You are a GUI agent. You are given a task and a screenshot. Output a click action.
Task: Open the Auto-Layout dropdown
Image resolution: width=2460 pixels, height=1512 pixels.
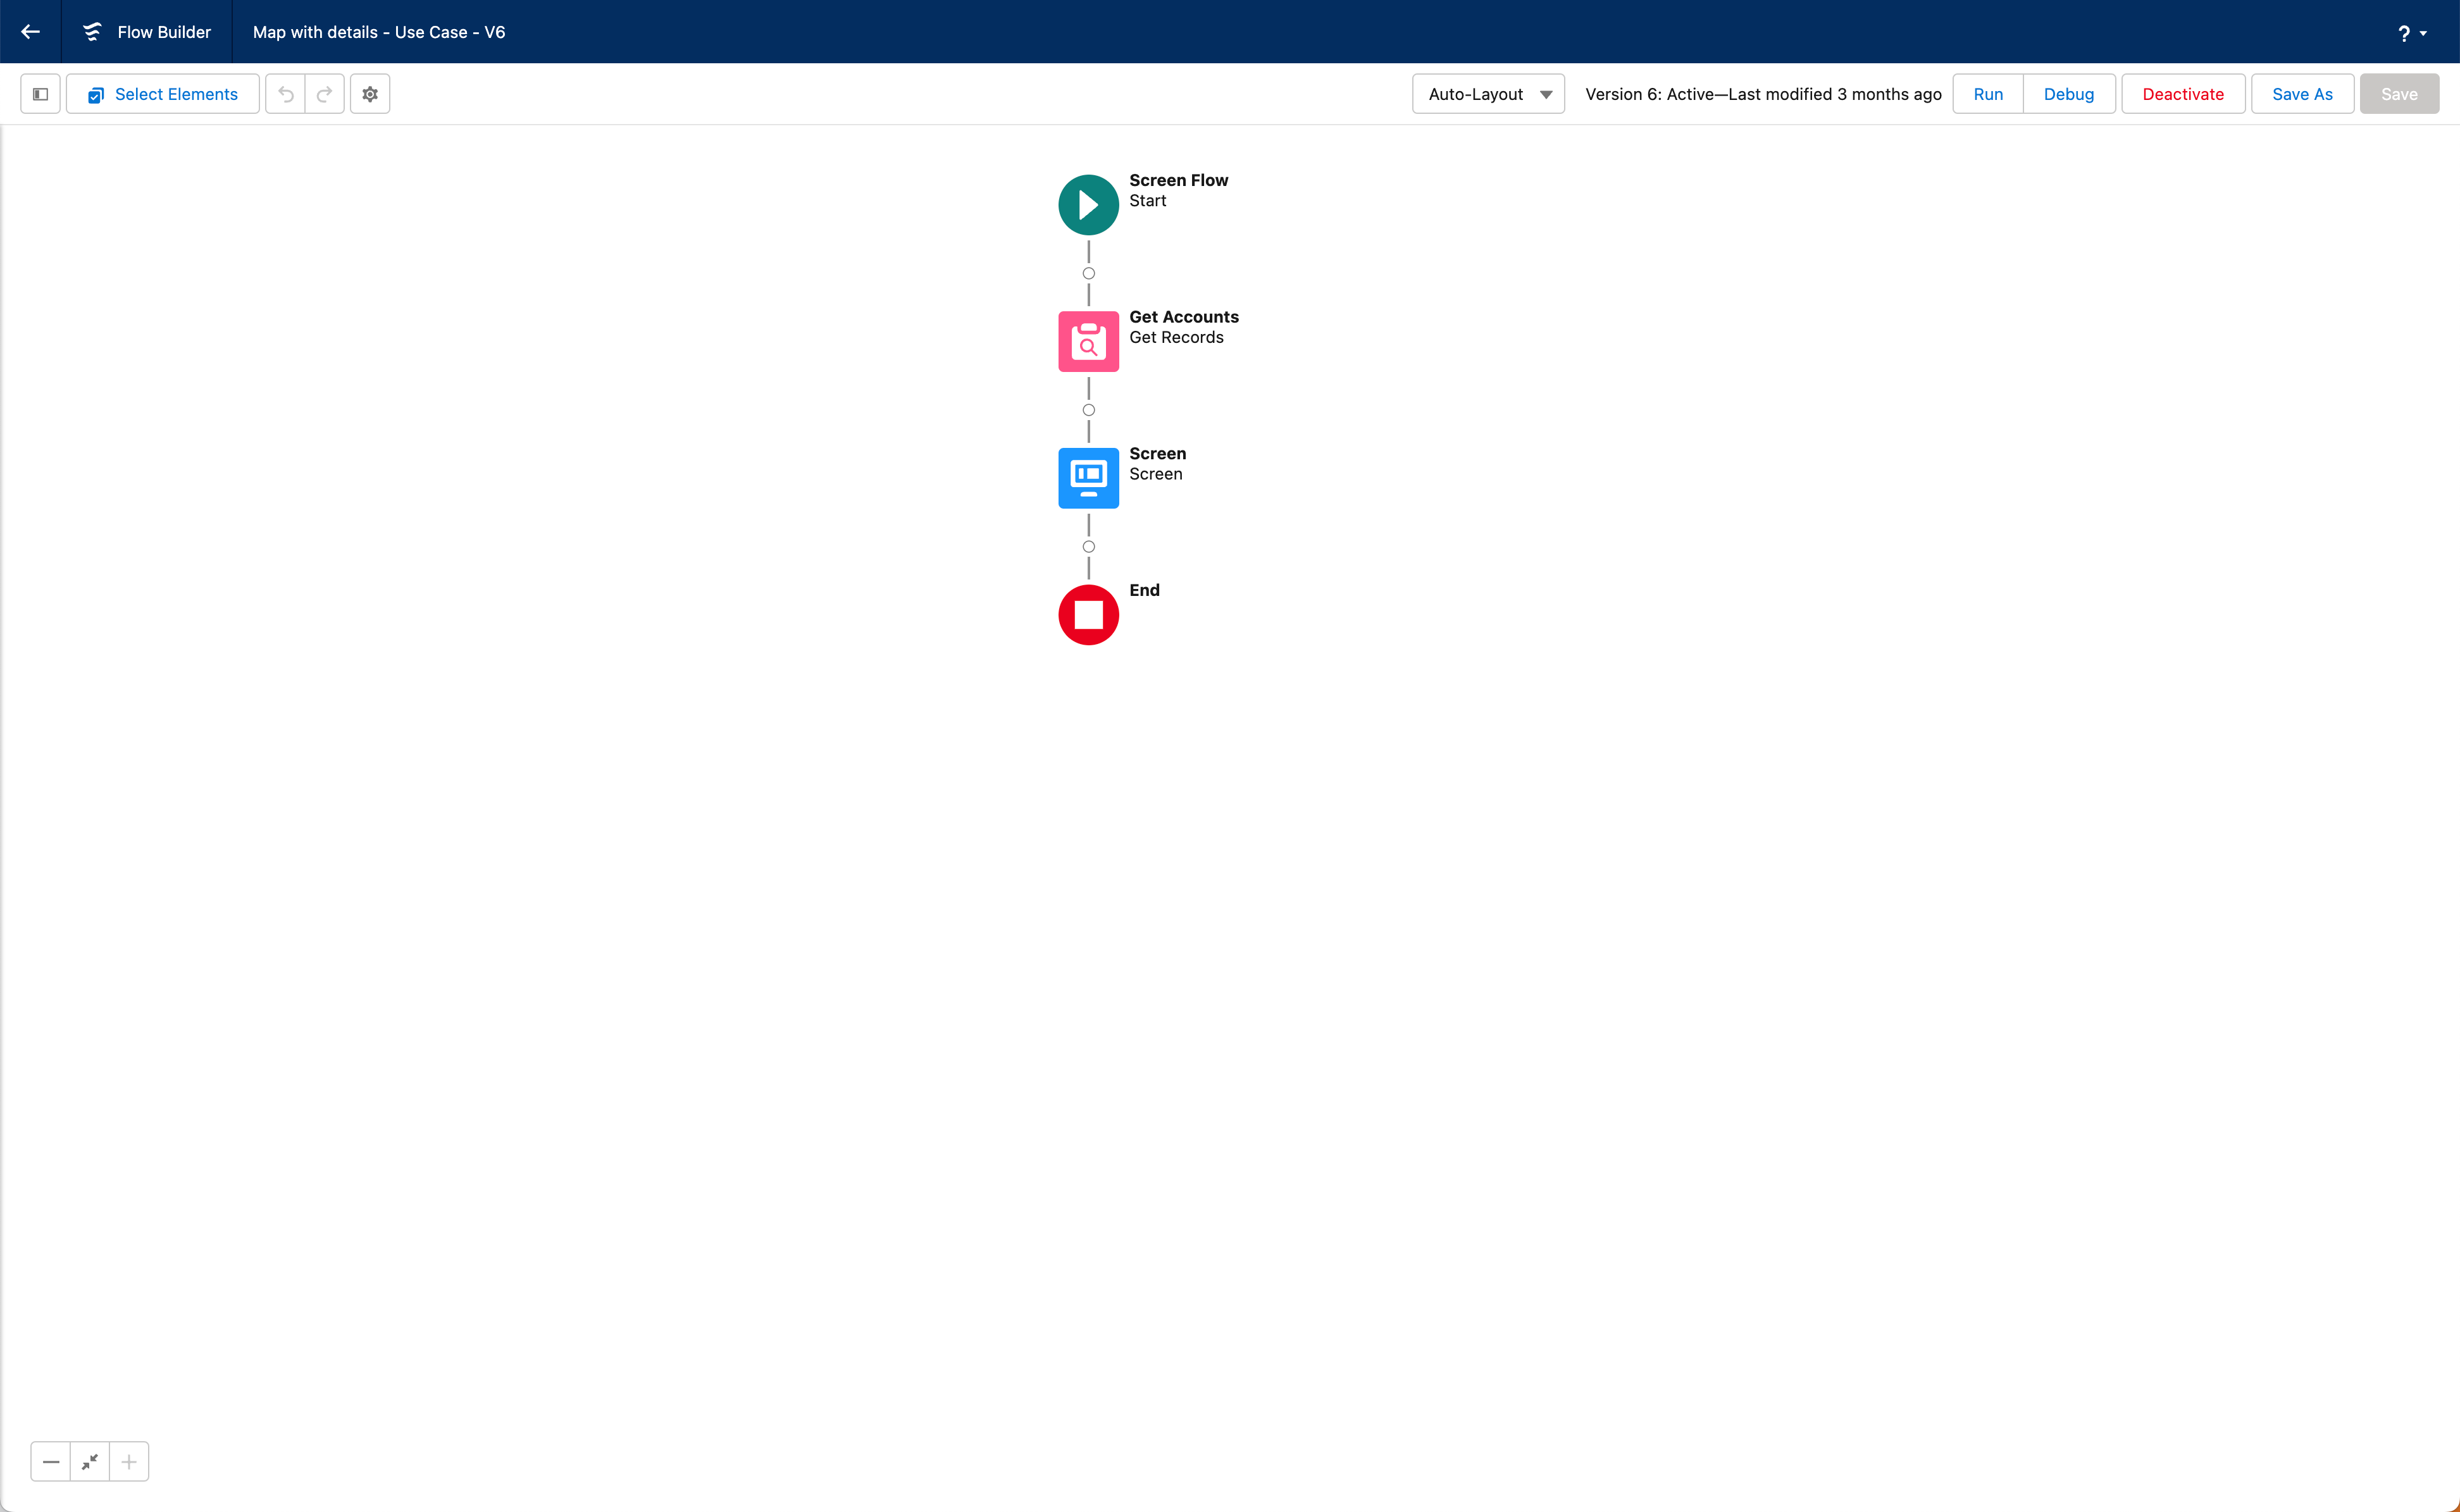(1488, 94)
